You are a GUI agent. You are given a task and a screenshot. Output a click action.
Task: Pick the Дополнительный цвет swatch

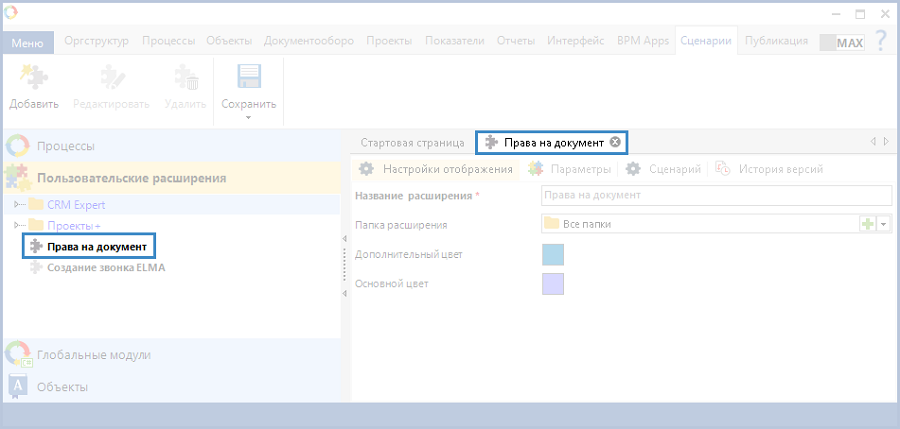552,254
